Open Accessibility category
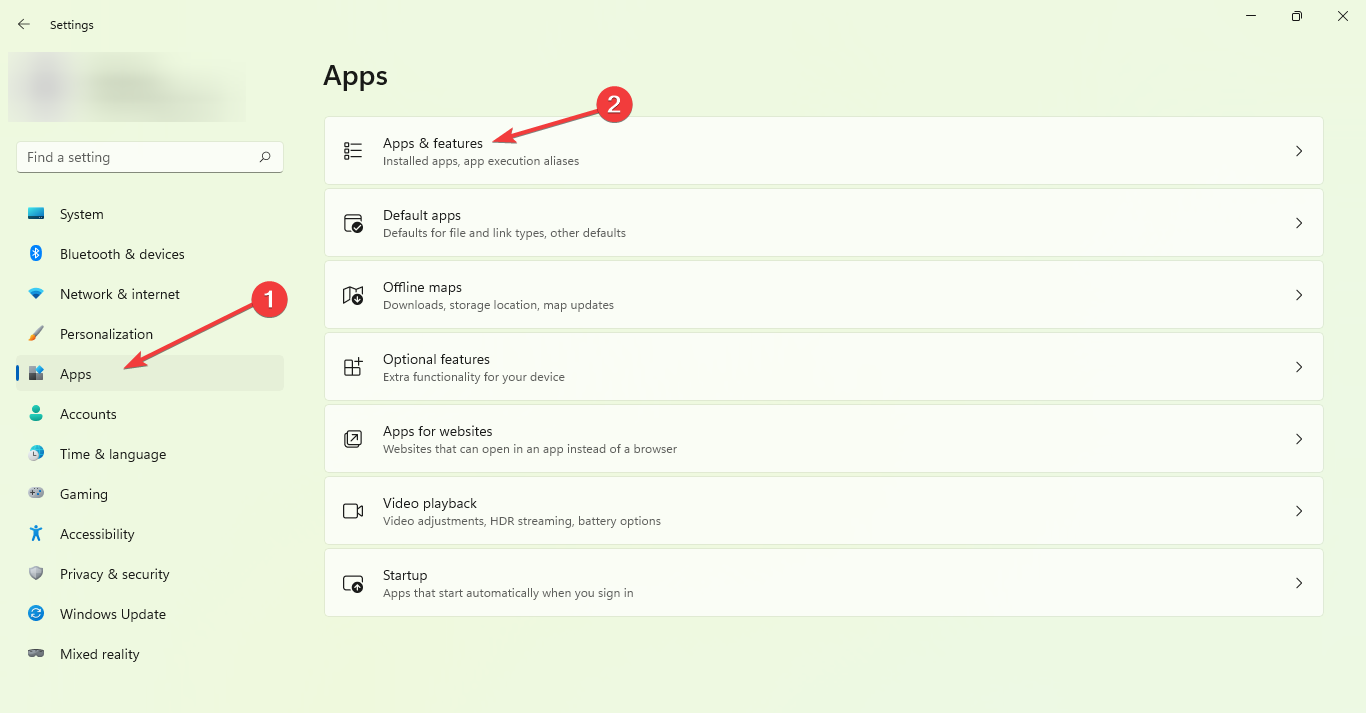Image resolution: width=1366 pixels, height=713 pixels. coord(150,534)
